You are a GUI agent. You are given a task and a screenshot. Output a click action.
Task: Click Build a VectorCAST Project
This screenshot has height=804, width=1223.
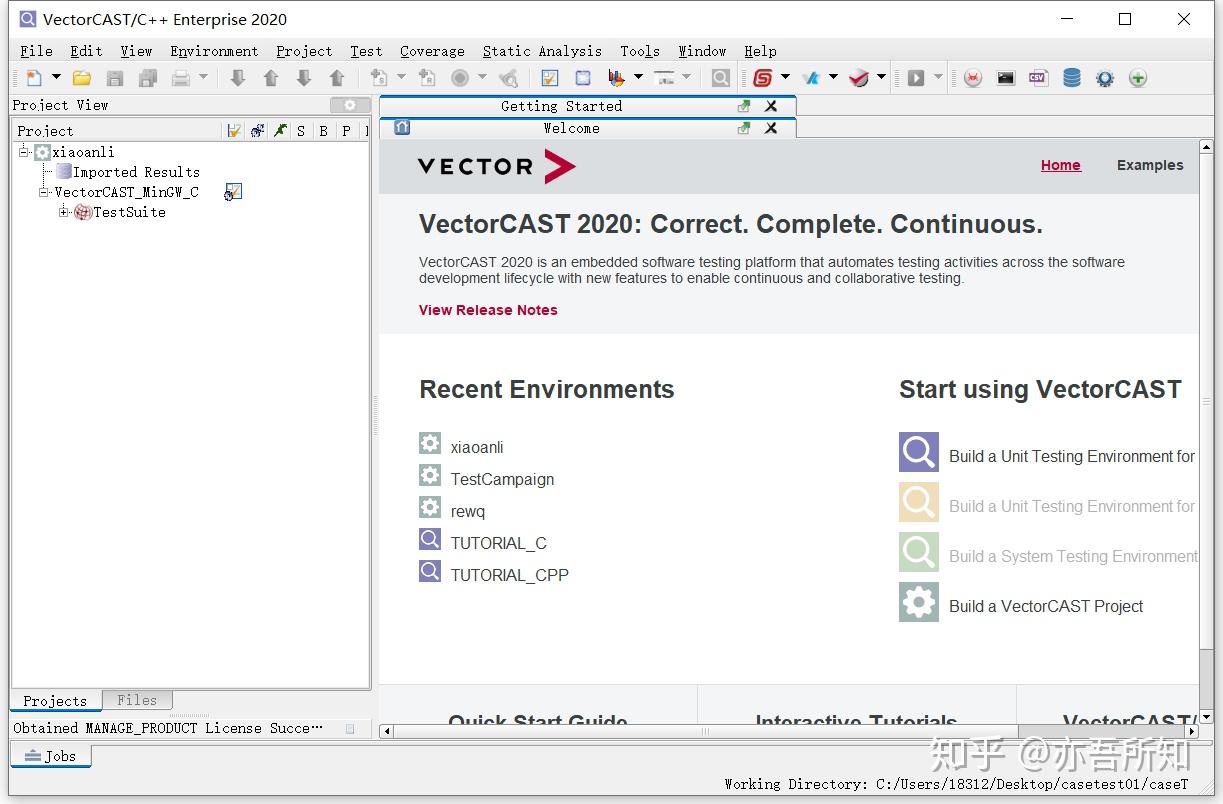pyautogui.click(x=1045, y=606)
